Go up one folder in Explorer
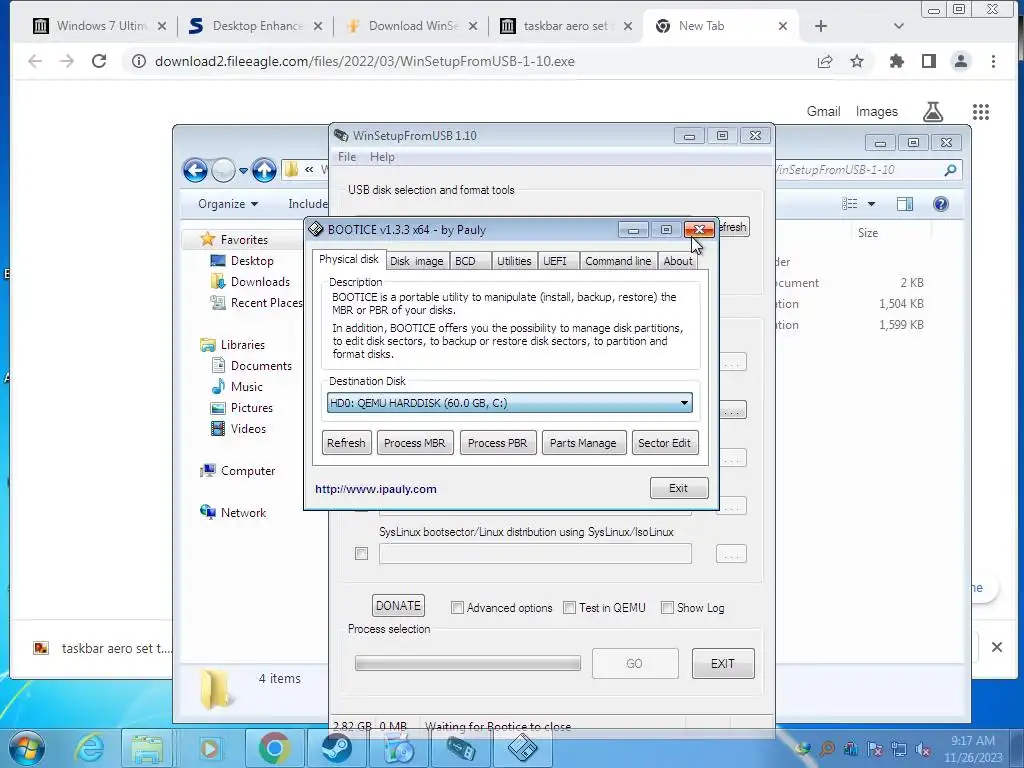The image size is (1024, 768). [264, 170]
